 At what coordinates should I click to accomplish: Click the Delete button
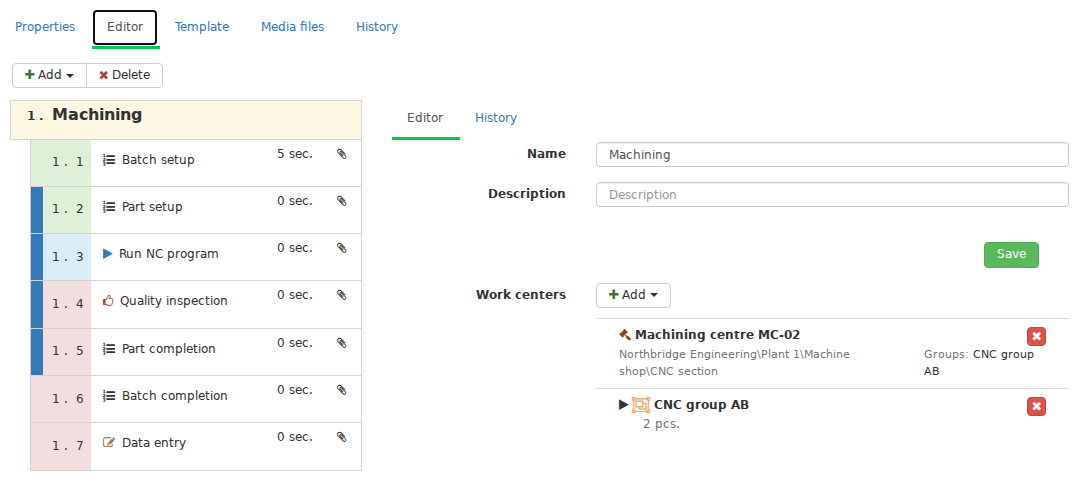(x=125, y=75)
